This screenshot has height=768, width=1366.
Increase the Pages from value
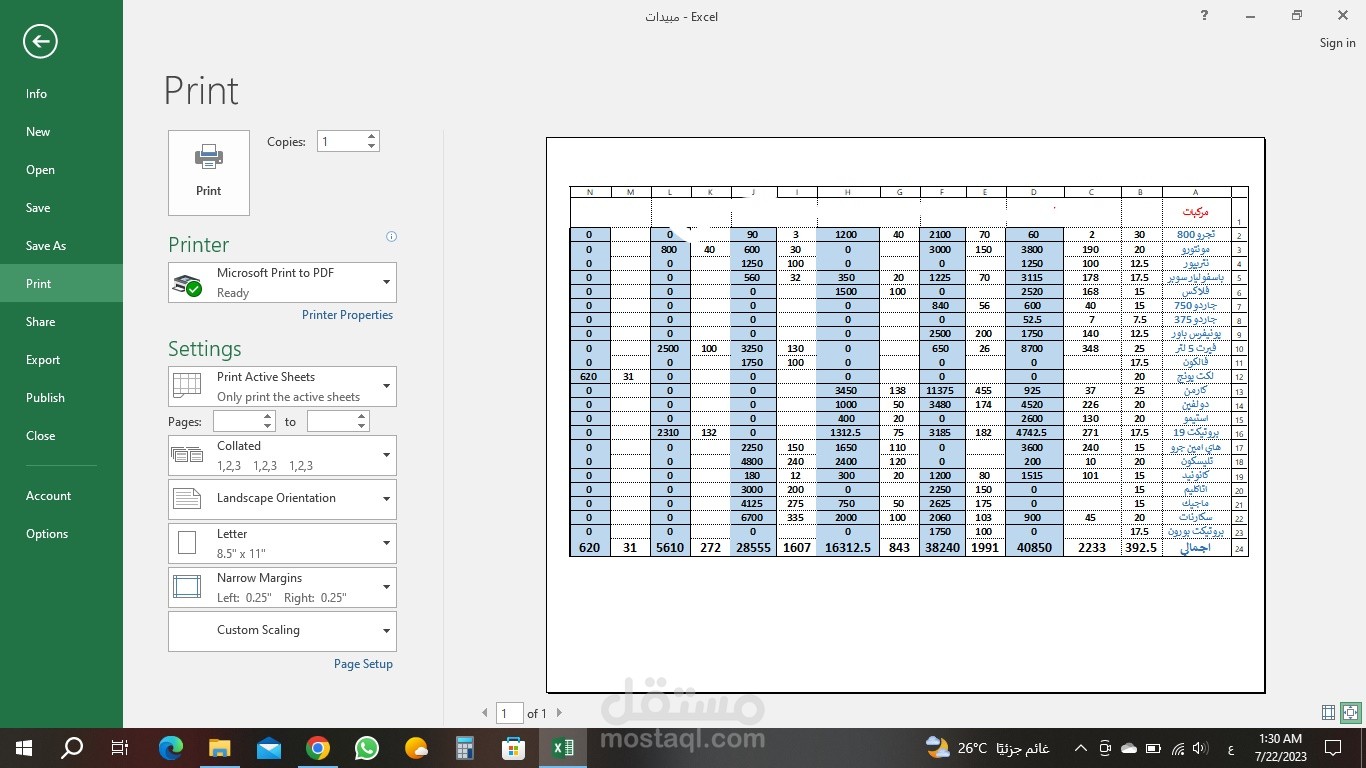(x=268, y=417)
